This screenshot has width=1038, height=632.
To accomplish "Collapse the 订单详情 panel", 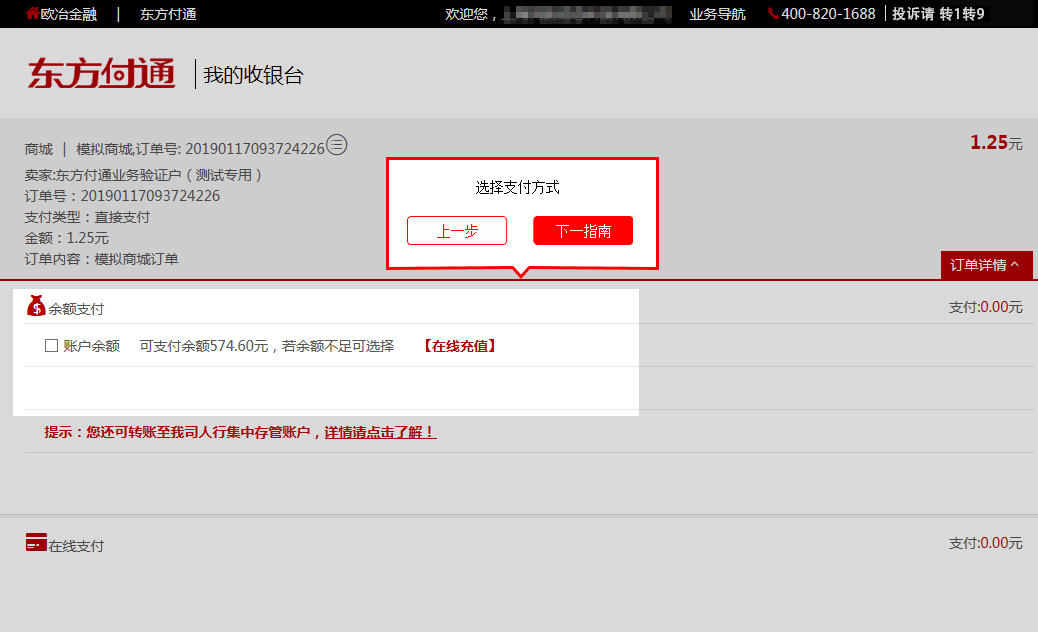I will click(x=986, y=265).
